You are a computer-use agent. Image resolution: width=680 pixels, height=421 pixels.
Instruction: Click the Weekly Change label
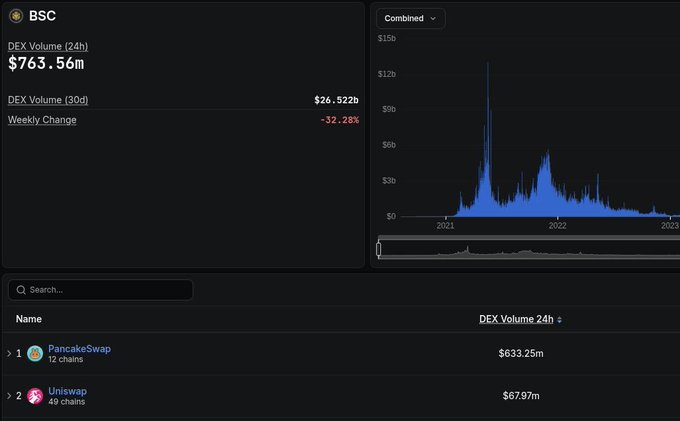click(42, 120)
